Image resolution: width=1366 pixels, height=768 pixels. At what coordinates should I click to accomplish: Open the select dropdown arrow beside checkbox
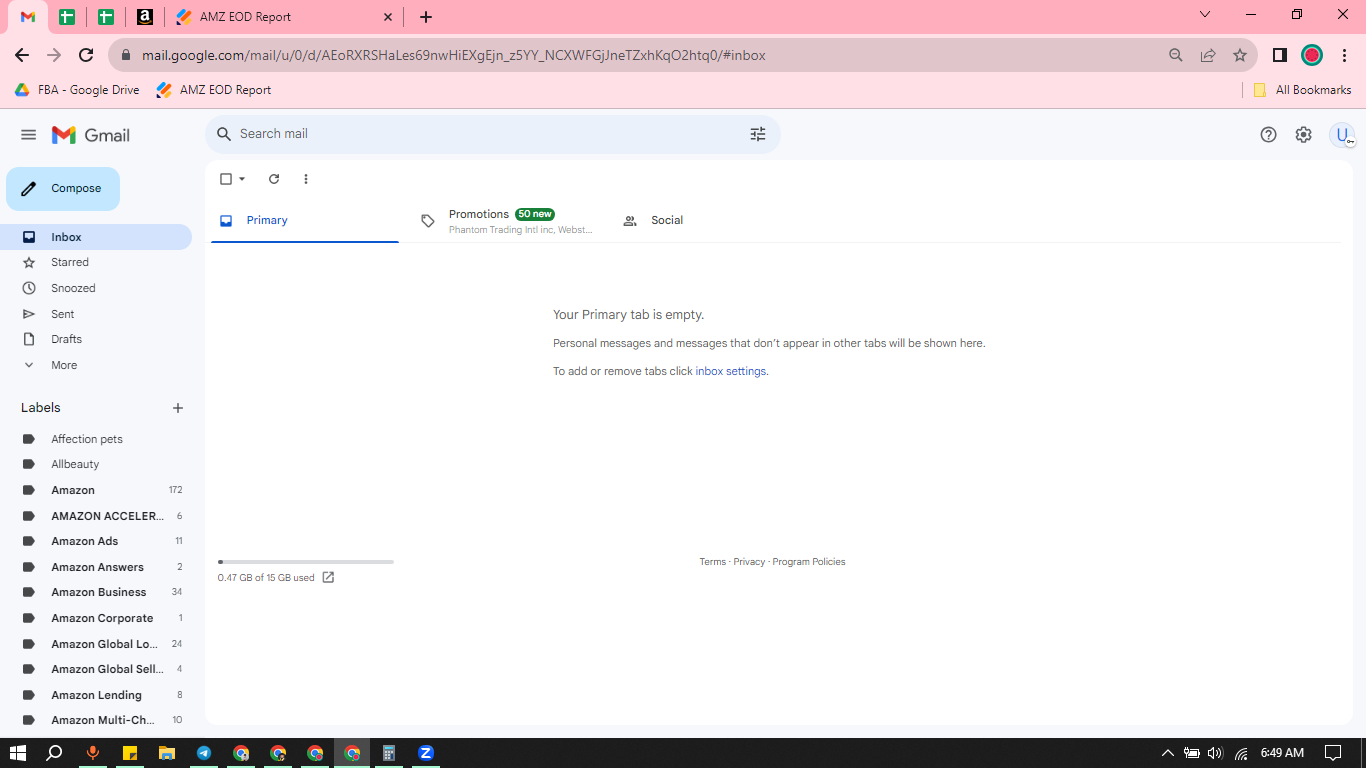pyautogui.click(x=242, y=179)
